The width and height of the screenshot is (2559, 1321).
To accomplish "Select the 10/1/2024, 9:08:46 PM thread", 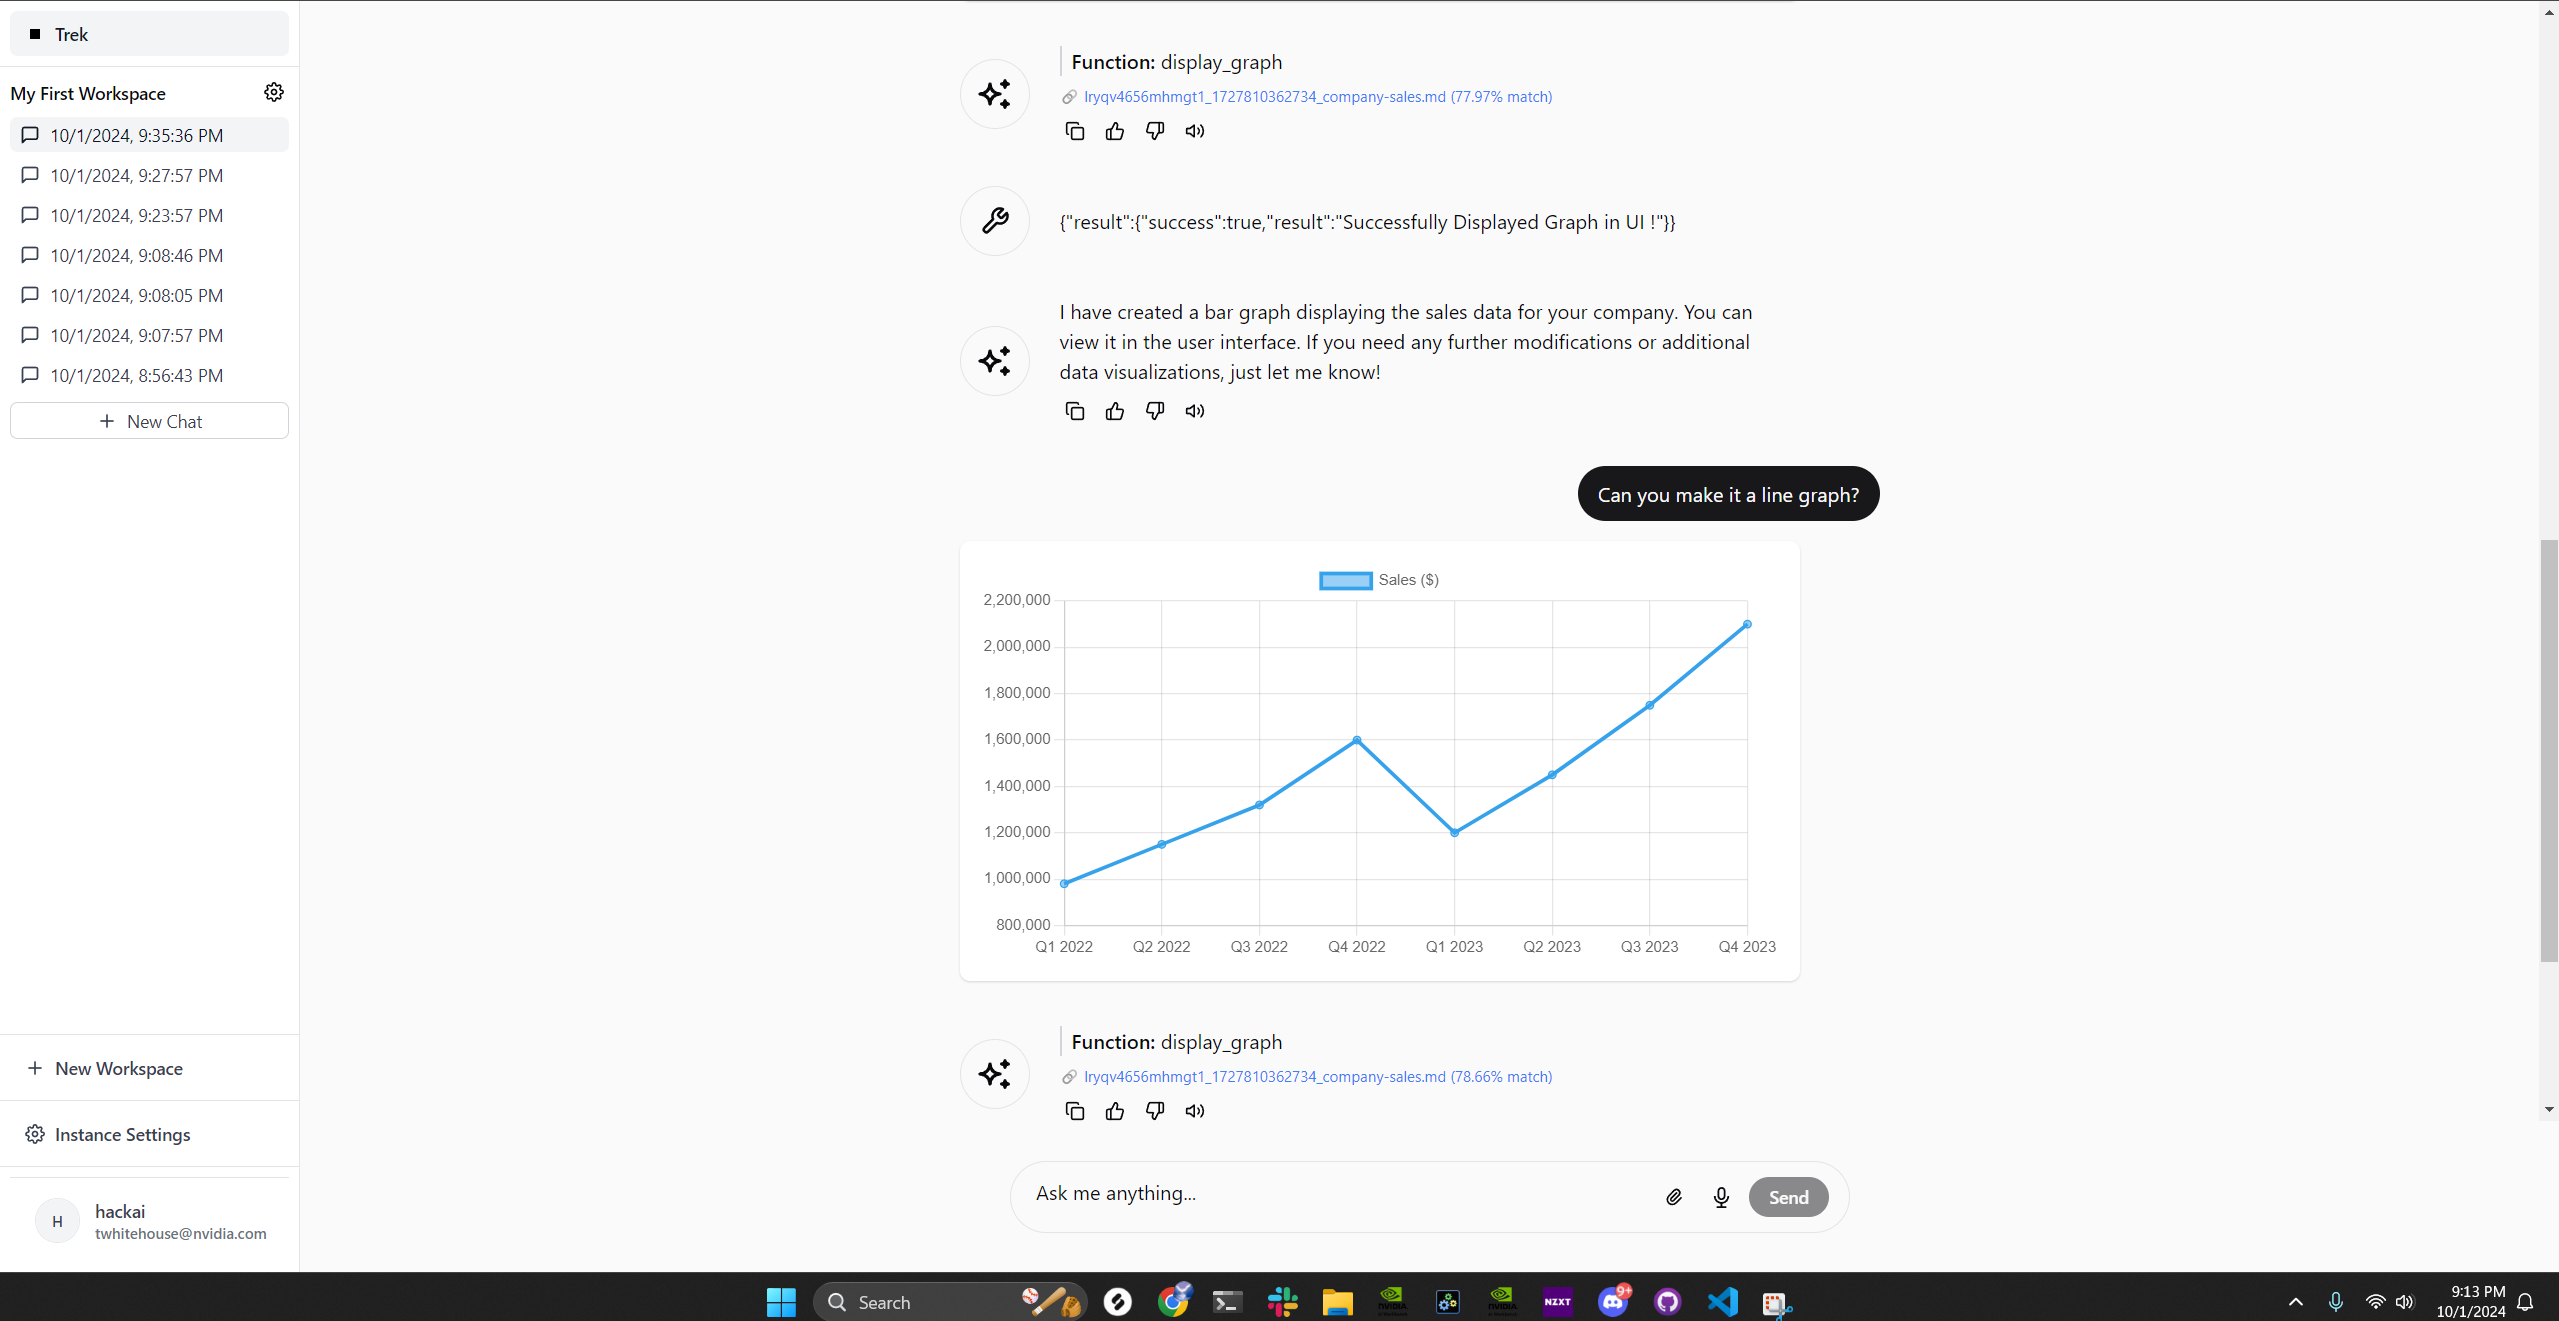I will tap(136, 255).
